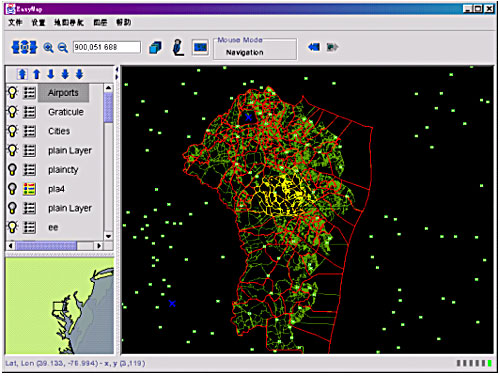Open the last menu bar item
Image resolution: width=500 pixels, height=376 pixels.
(123, 22)
